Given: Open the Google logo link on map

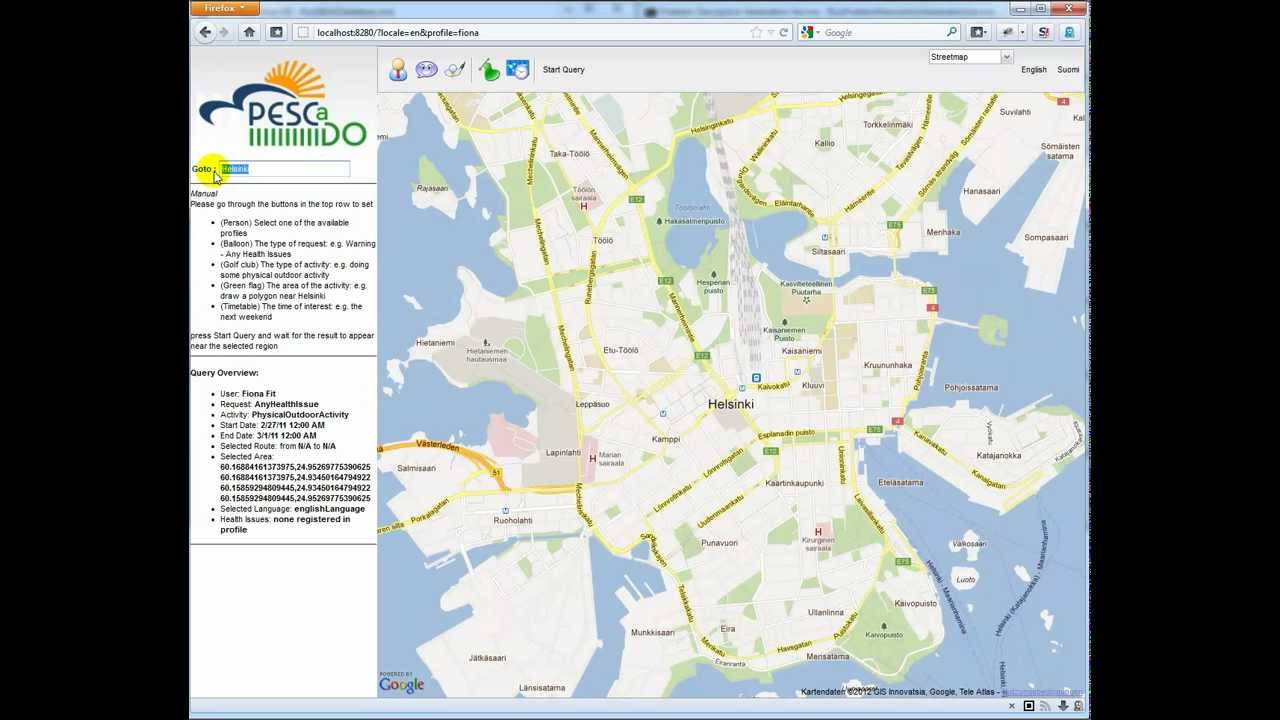Looking at the screenshot, I should pos(402,684).
